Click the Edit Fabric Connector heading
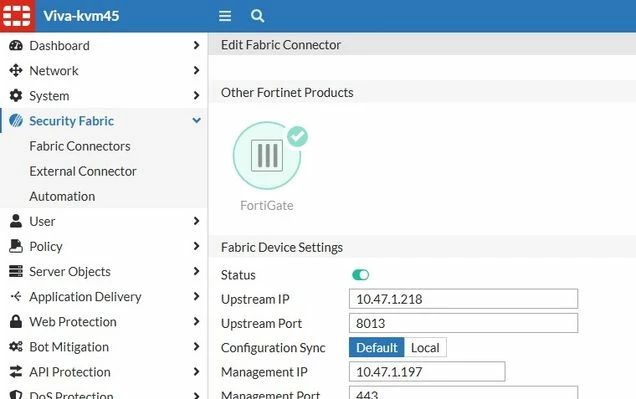Screen dimensions: 636x399 pyautogui.click(x=281, y=45)
